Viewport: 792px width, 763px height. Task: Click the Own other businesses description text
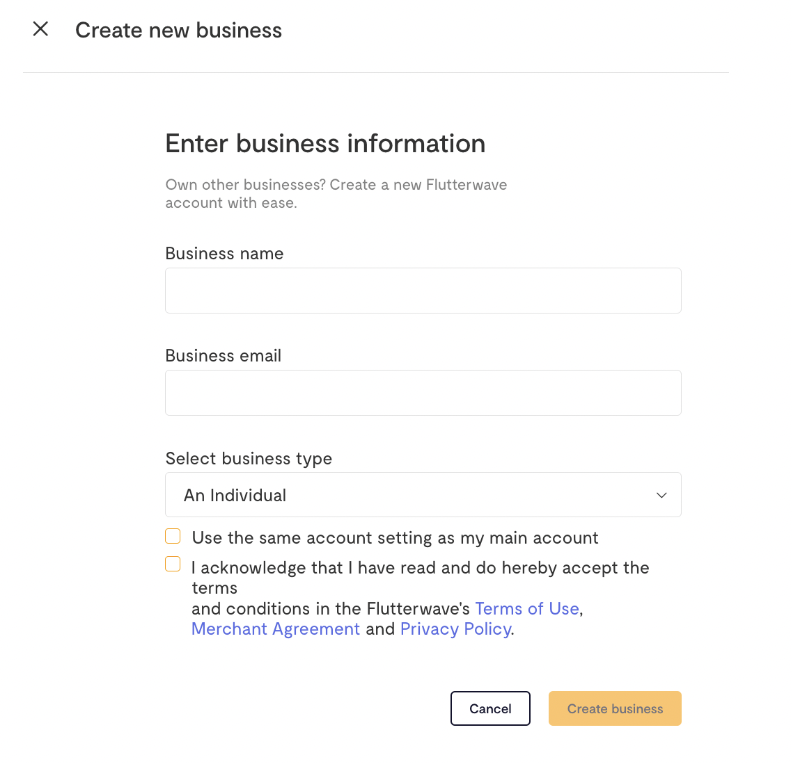point(336,194)
